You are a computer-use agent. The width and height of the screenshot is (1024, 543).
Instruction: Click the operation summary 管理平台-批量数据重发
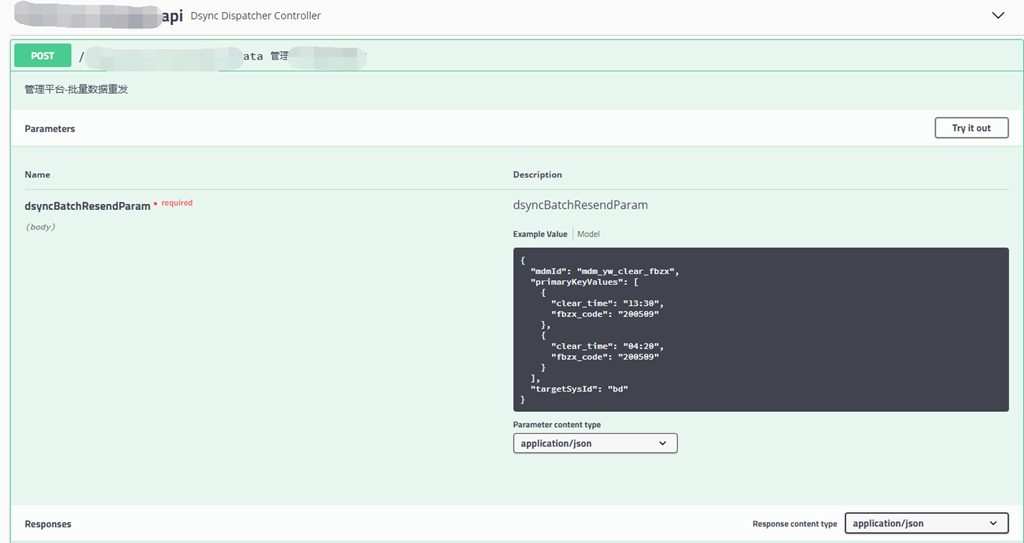click(76, 89)
